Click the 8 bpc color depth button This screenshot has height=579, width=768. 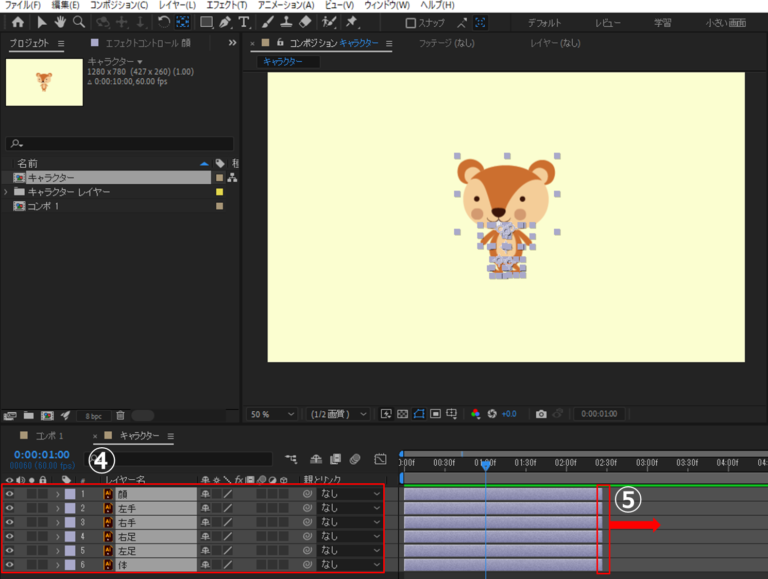[92, 415]
